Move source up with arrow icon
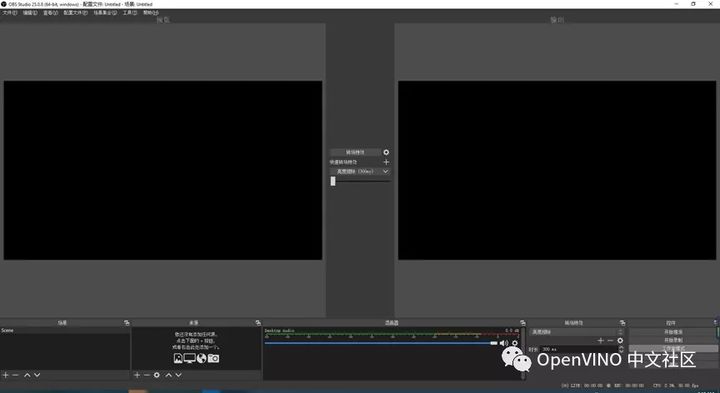The height and width of the screenshot is (393, 720). pyautogui.click(x=169, y=375)
